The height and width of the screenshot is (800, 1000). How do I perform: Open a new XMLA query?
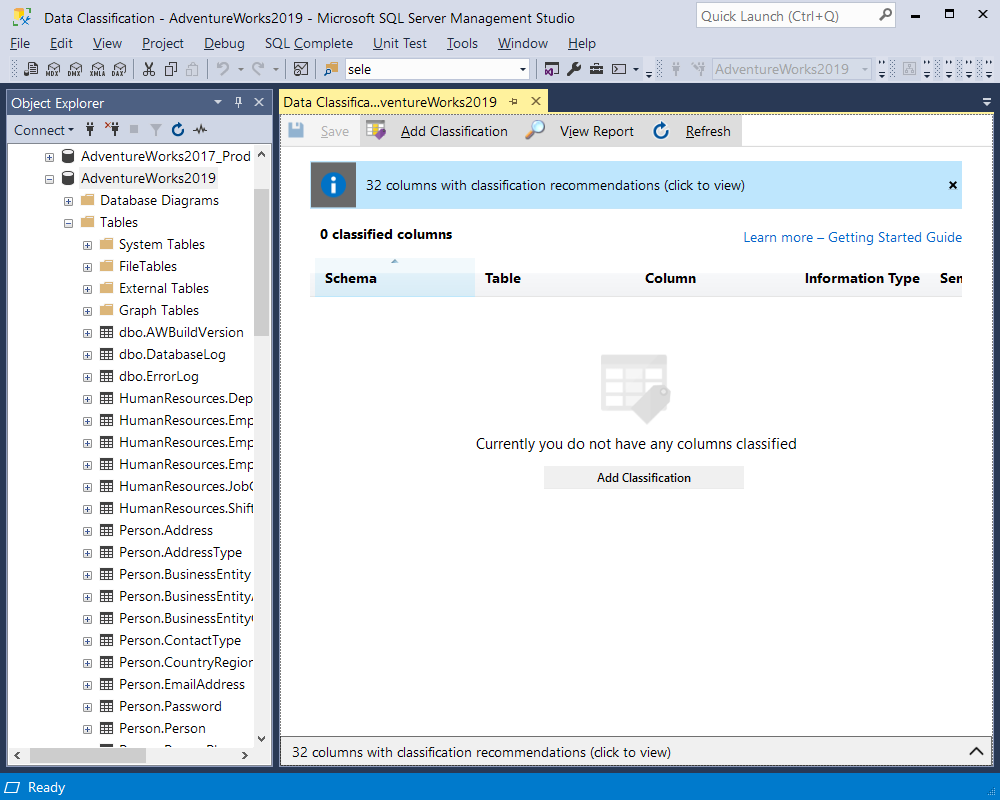click(x=98, y=69)
